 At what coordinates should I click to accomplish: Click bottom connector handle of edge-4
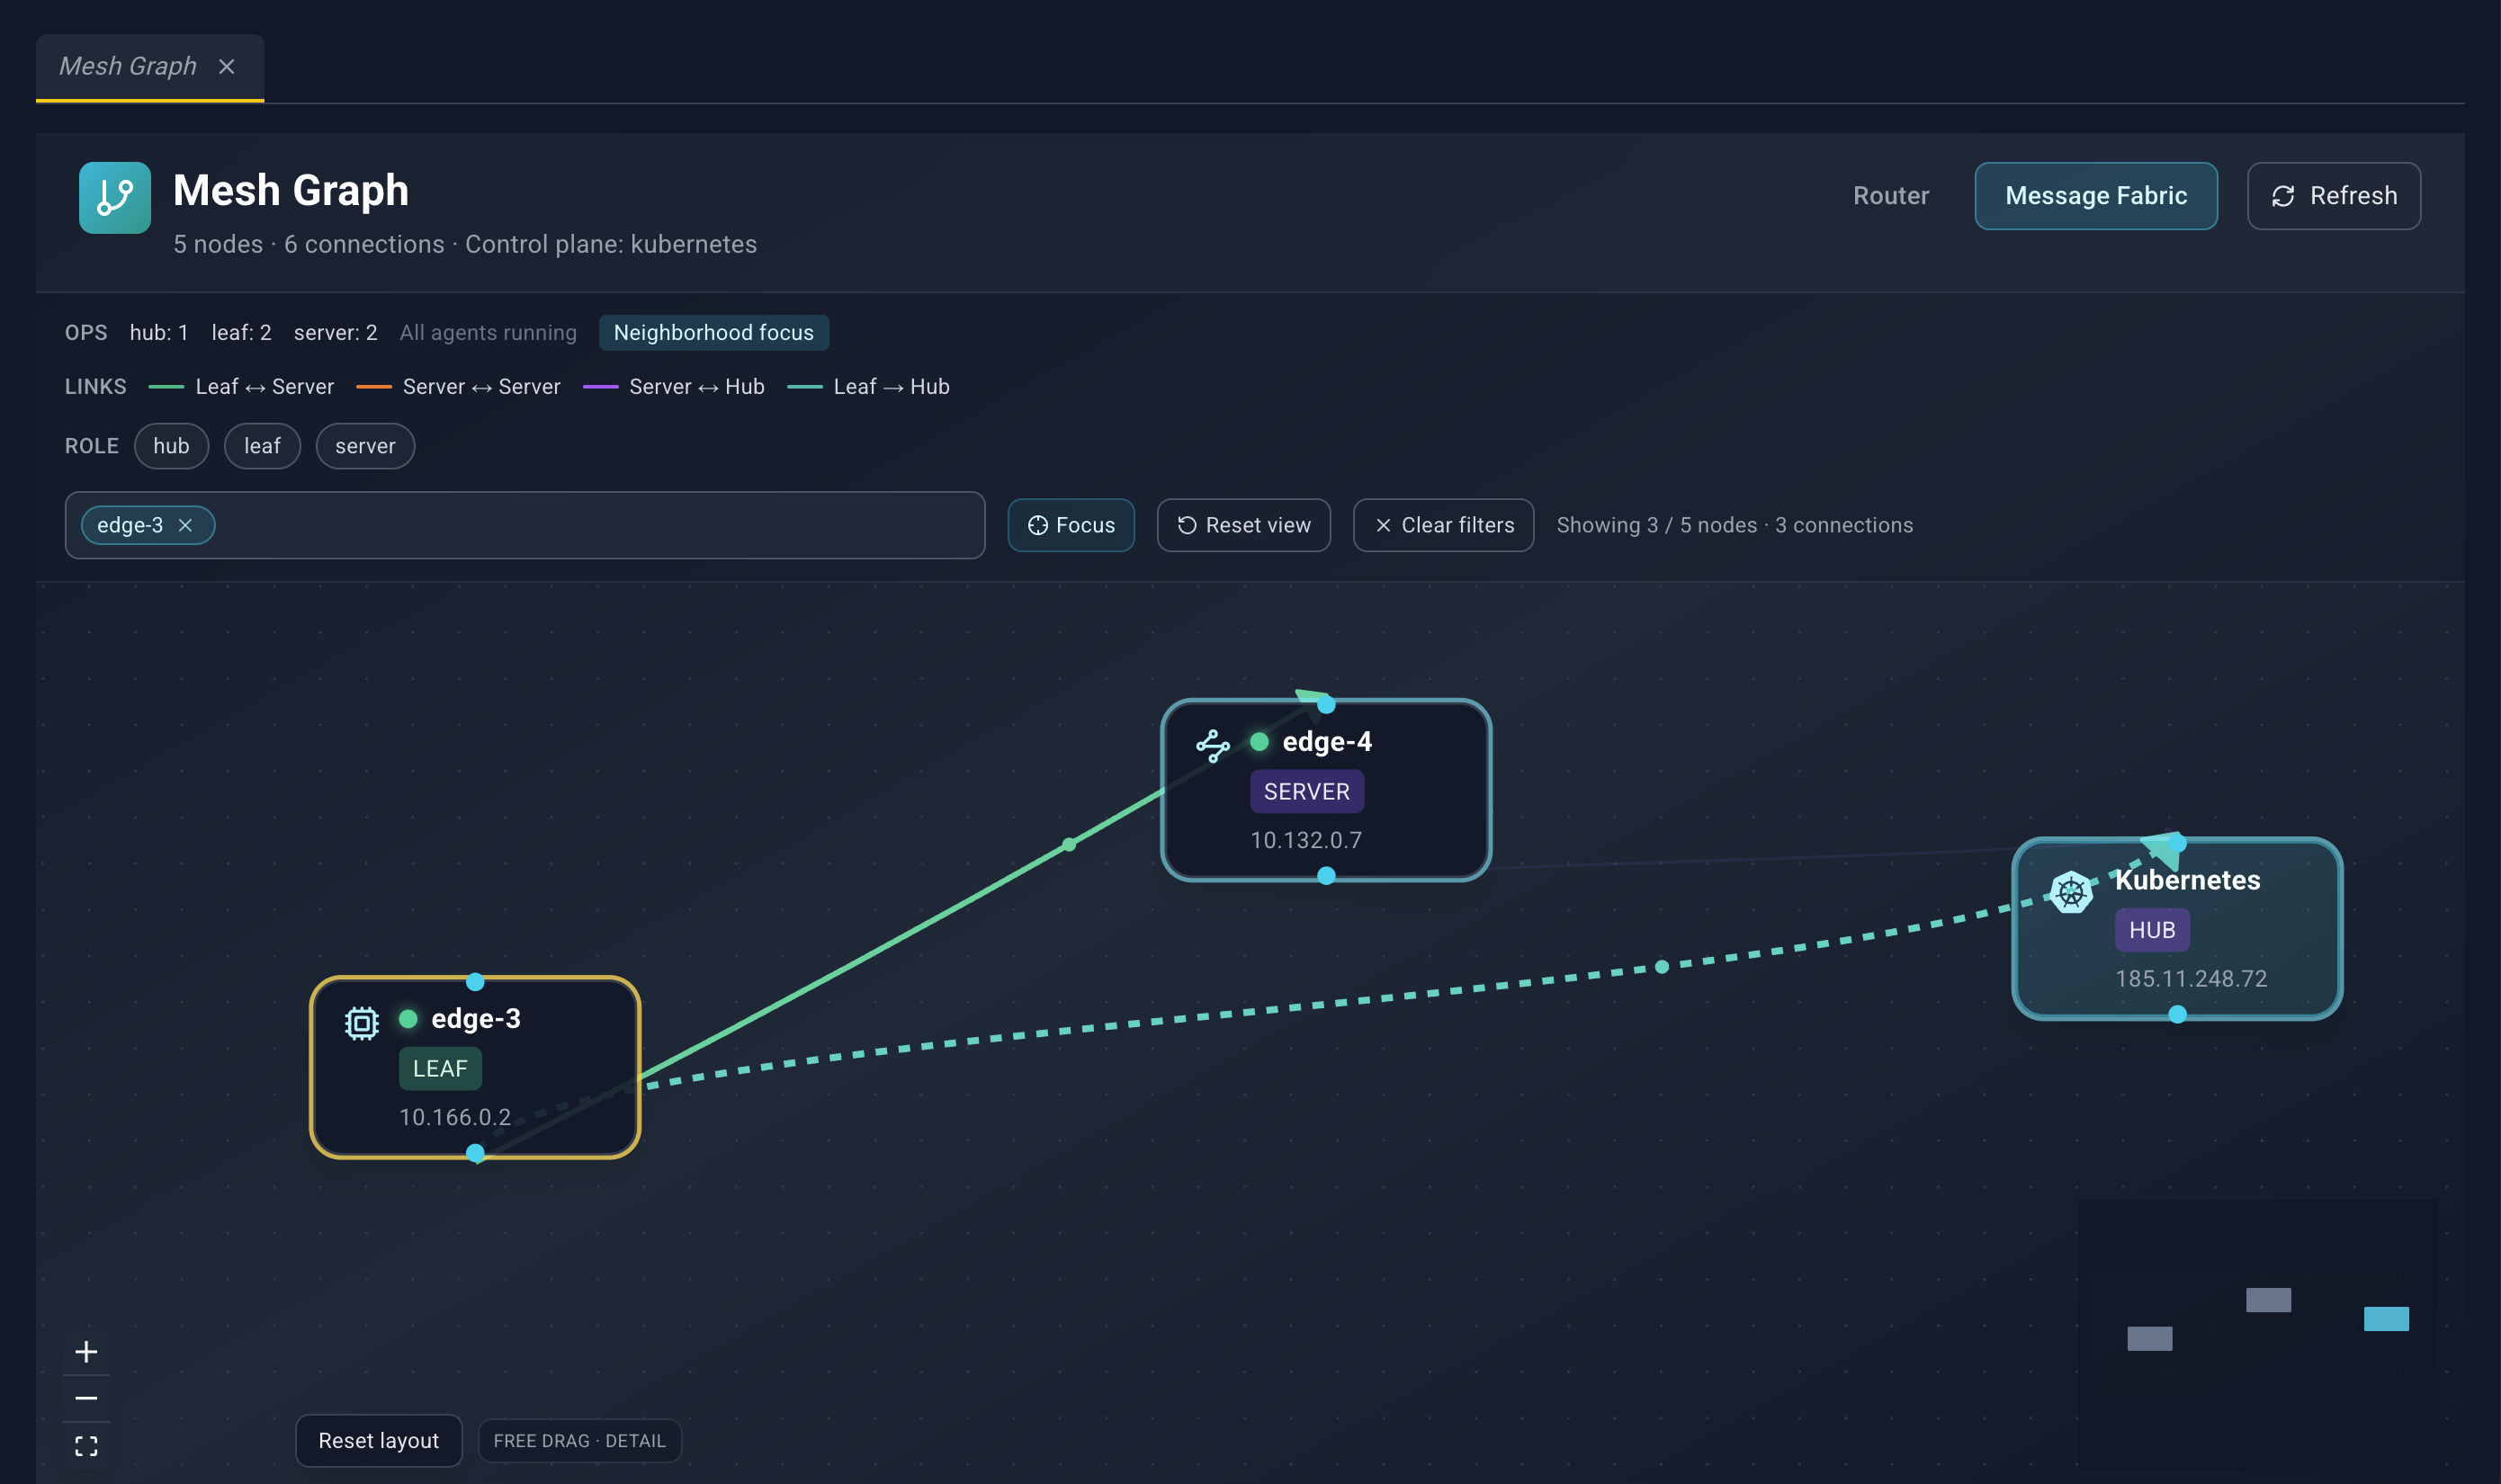1326,876
